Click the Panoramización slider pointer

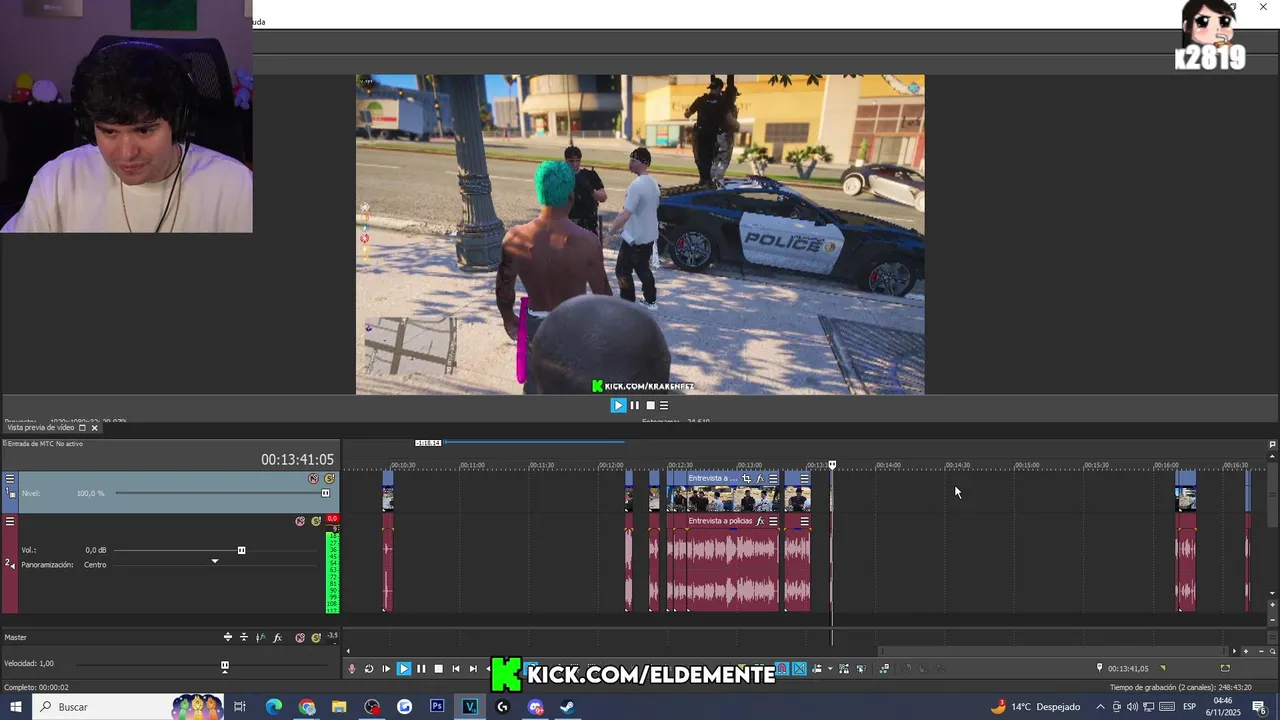(214, 561)
